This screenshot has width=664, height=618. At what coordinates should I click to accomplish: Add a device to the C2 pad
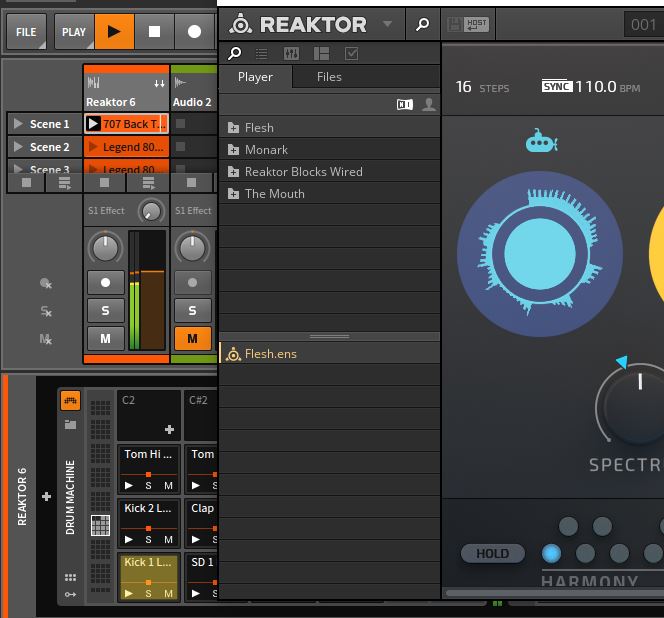click(169, 430)
